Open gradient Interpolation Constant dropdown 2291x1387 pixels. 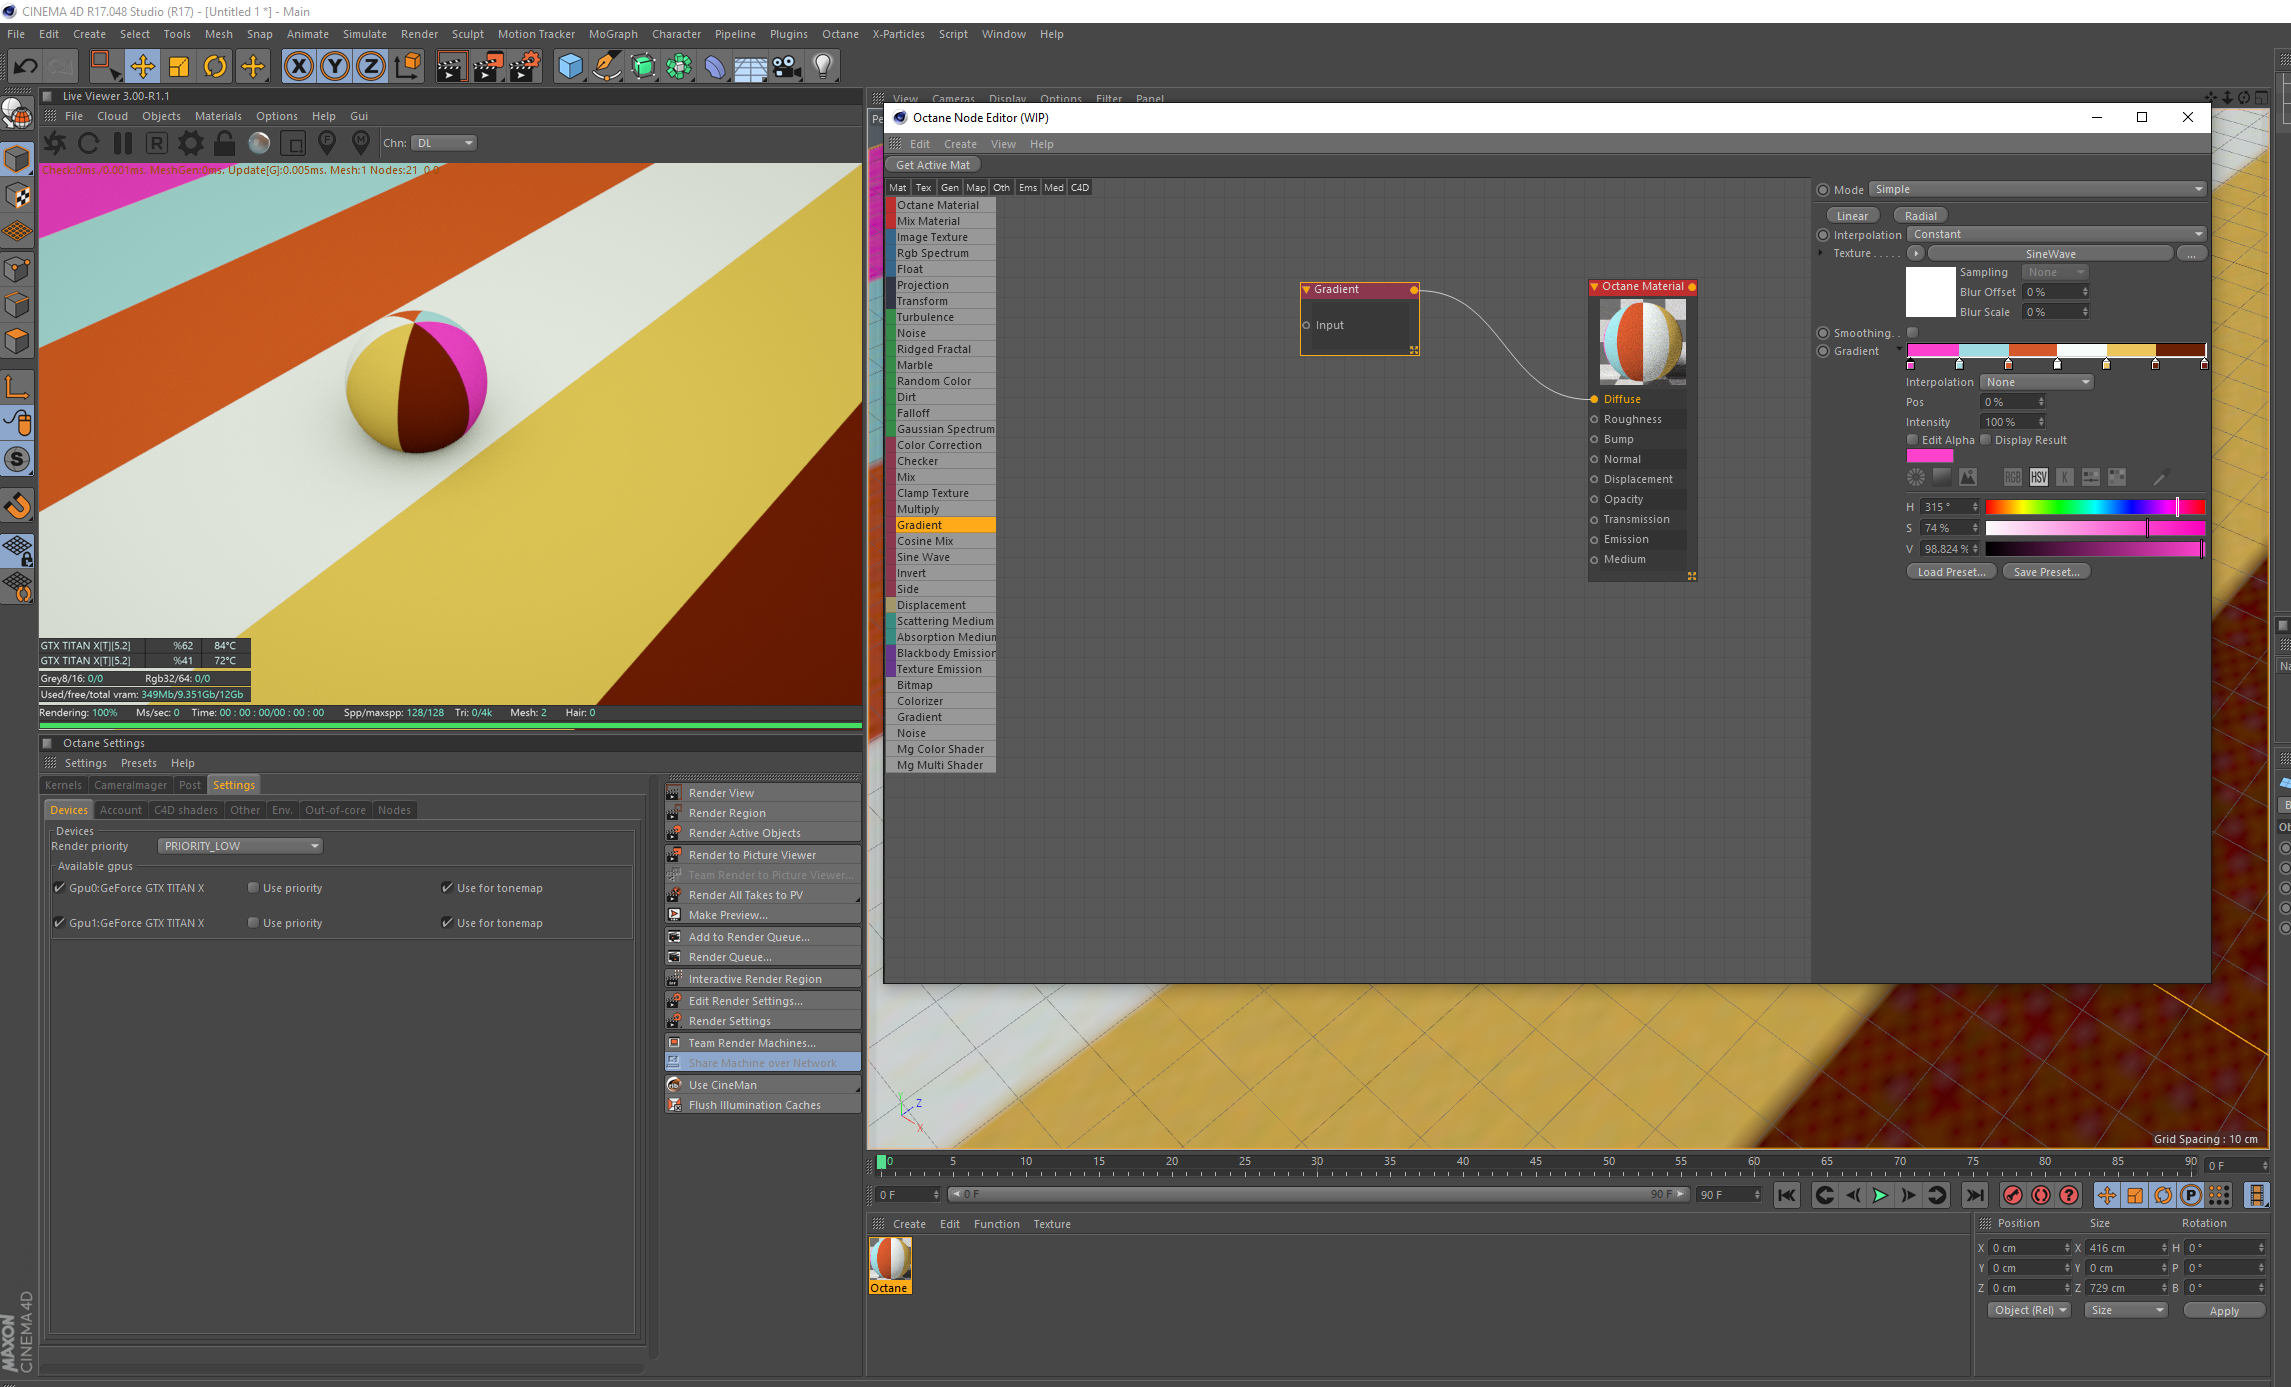[x=2057, y=234]
